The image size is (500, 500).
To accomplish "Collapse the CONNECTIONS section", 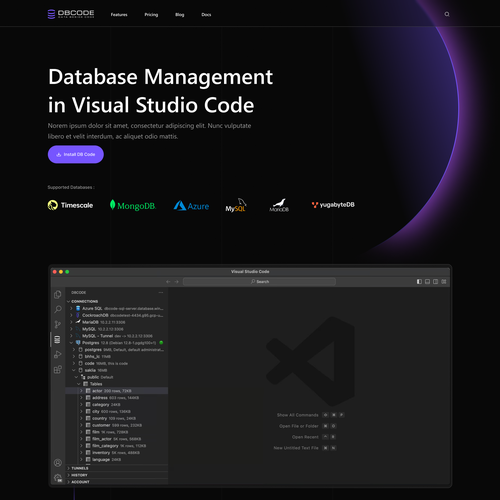I will (x=69, y=301).
